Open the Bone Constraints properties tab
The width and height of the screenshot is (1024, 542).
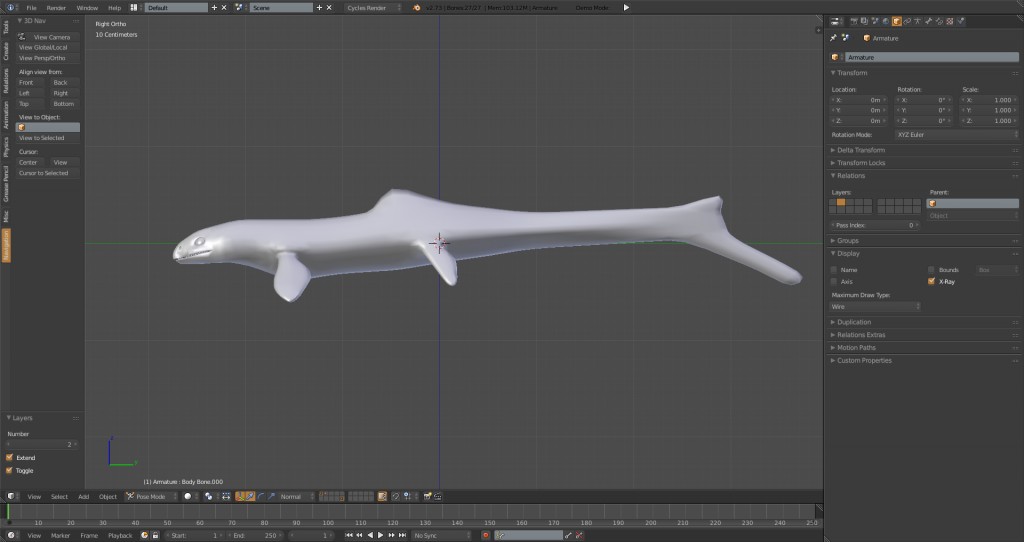click(939, 21)
